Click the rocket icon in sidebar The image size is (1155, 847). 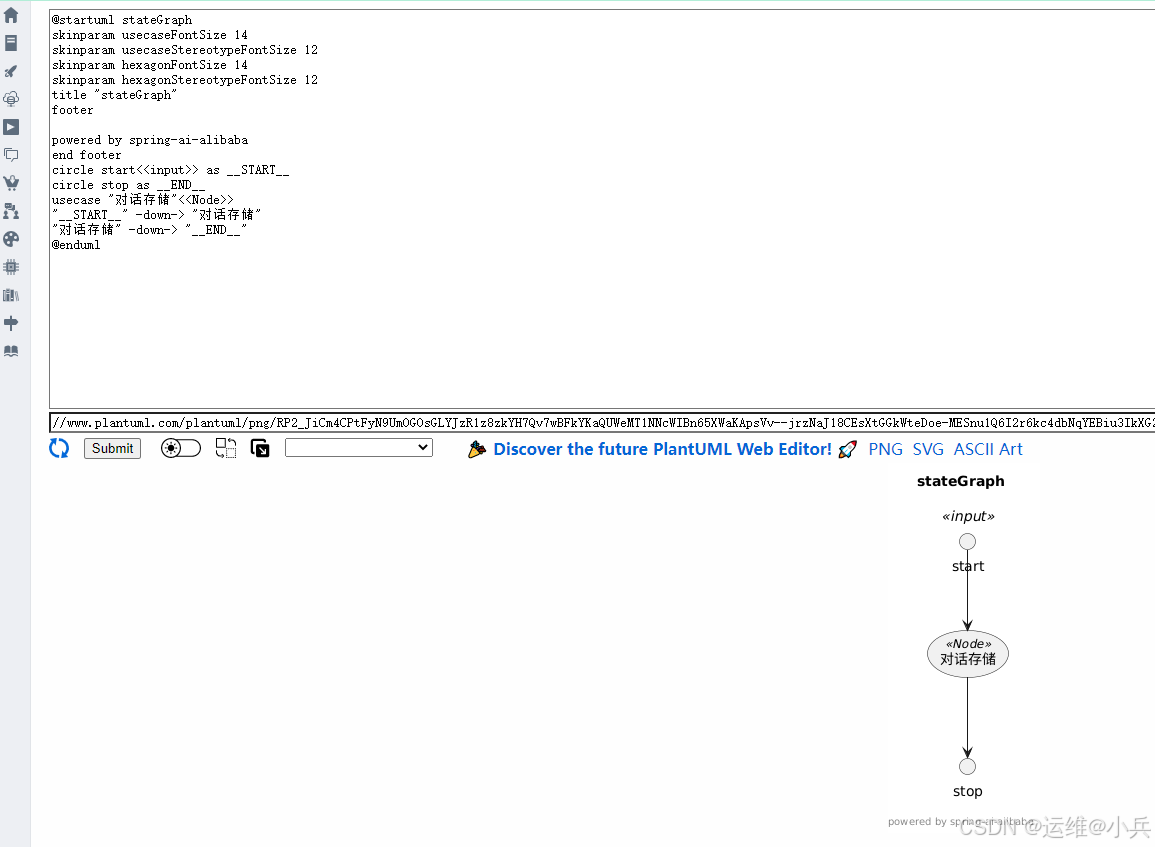11,71
